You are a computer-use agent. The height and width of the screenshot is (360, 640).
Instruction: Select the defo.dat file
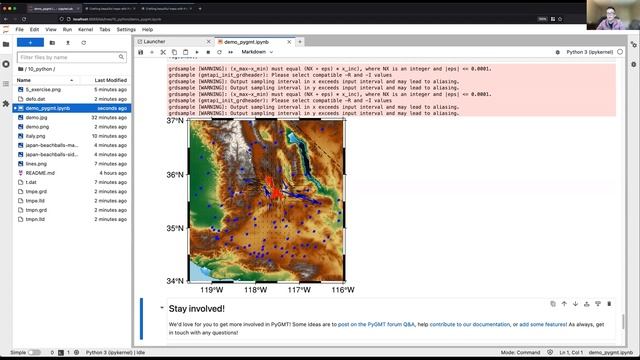click(x=72, y=99)
